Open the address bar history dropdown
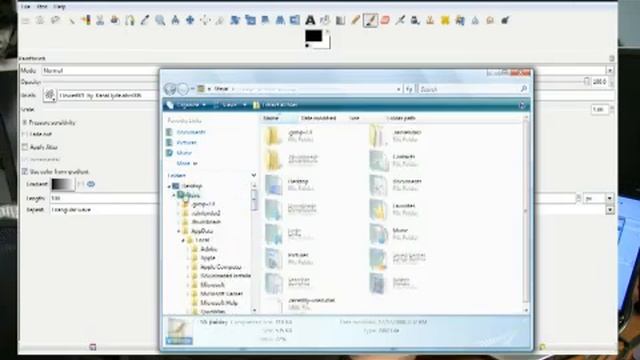Viewport: 640px width, 360px height. 398,89
